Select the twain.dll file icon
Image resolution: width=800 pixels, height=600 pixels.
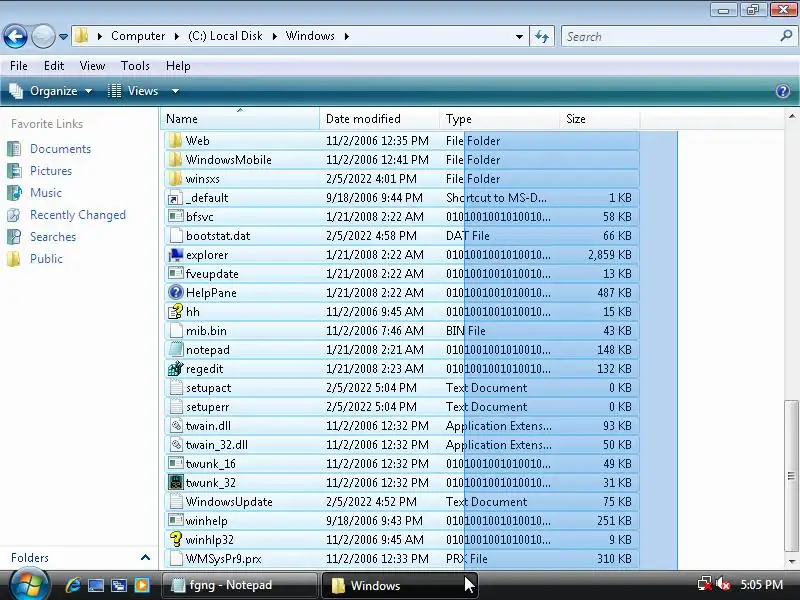coord(176,426)
